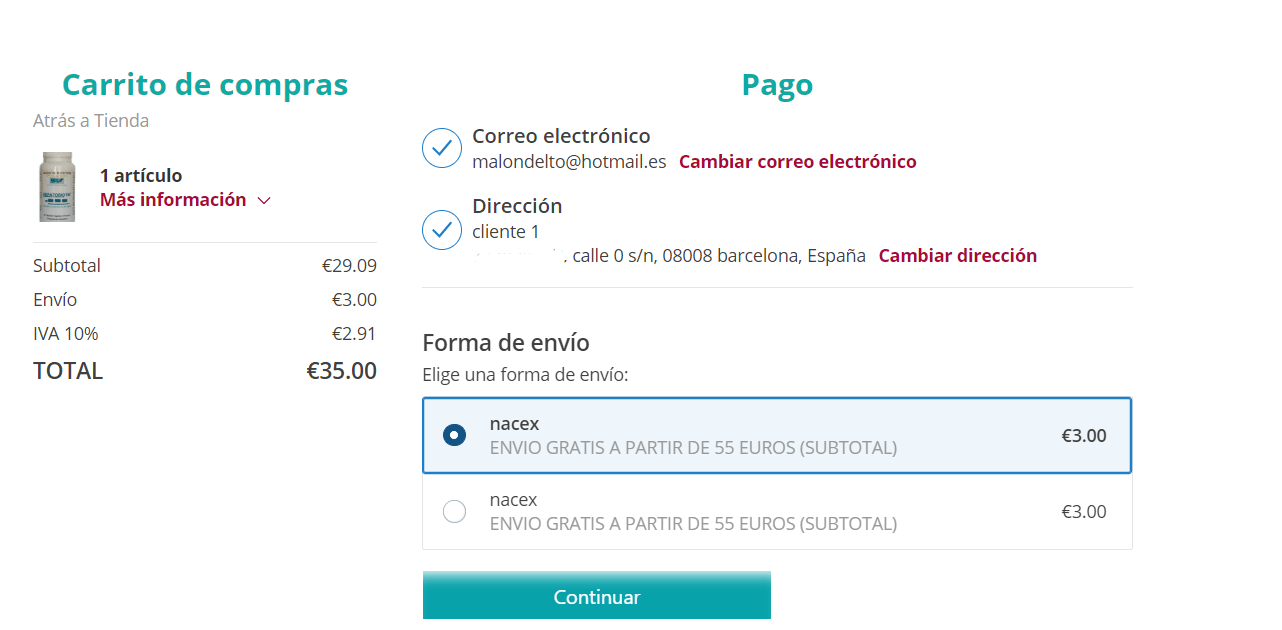The height and width of the screenshot is (630, 1282).
Task: Select the first nacex shipping radio button
Action: click(454, 435)
